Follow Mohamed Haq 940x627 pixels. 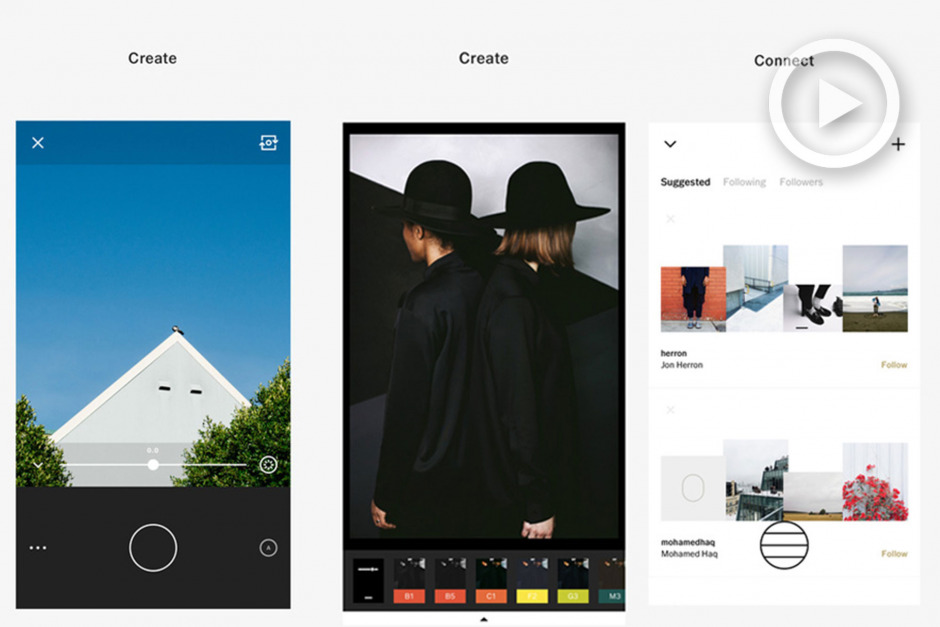894,554
